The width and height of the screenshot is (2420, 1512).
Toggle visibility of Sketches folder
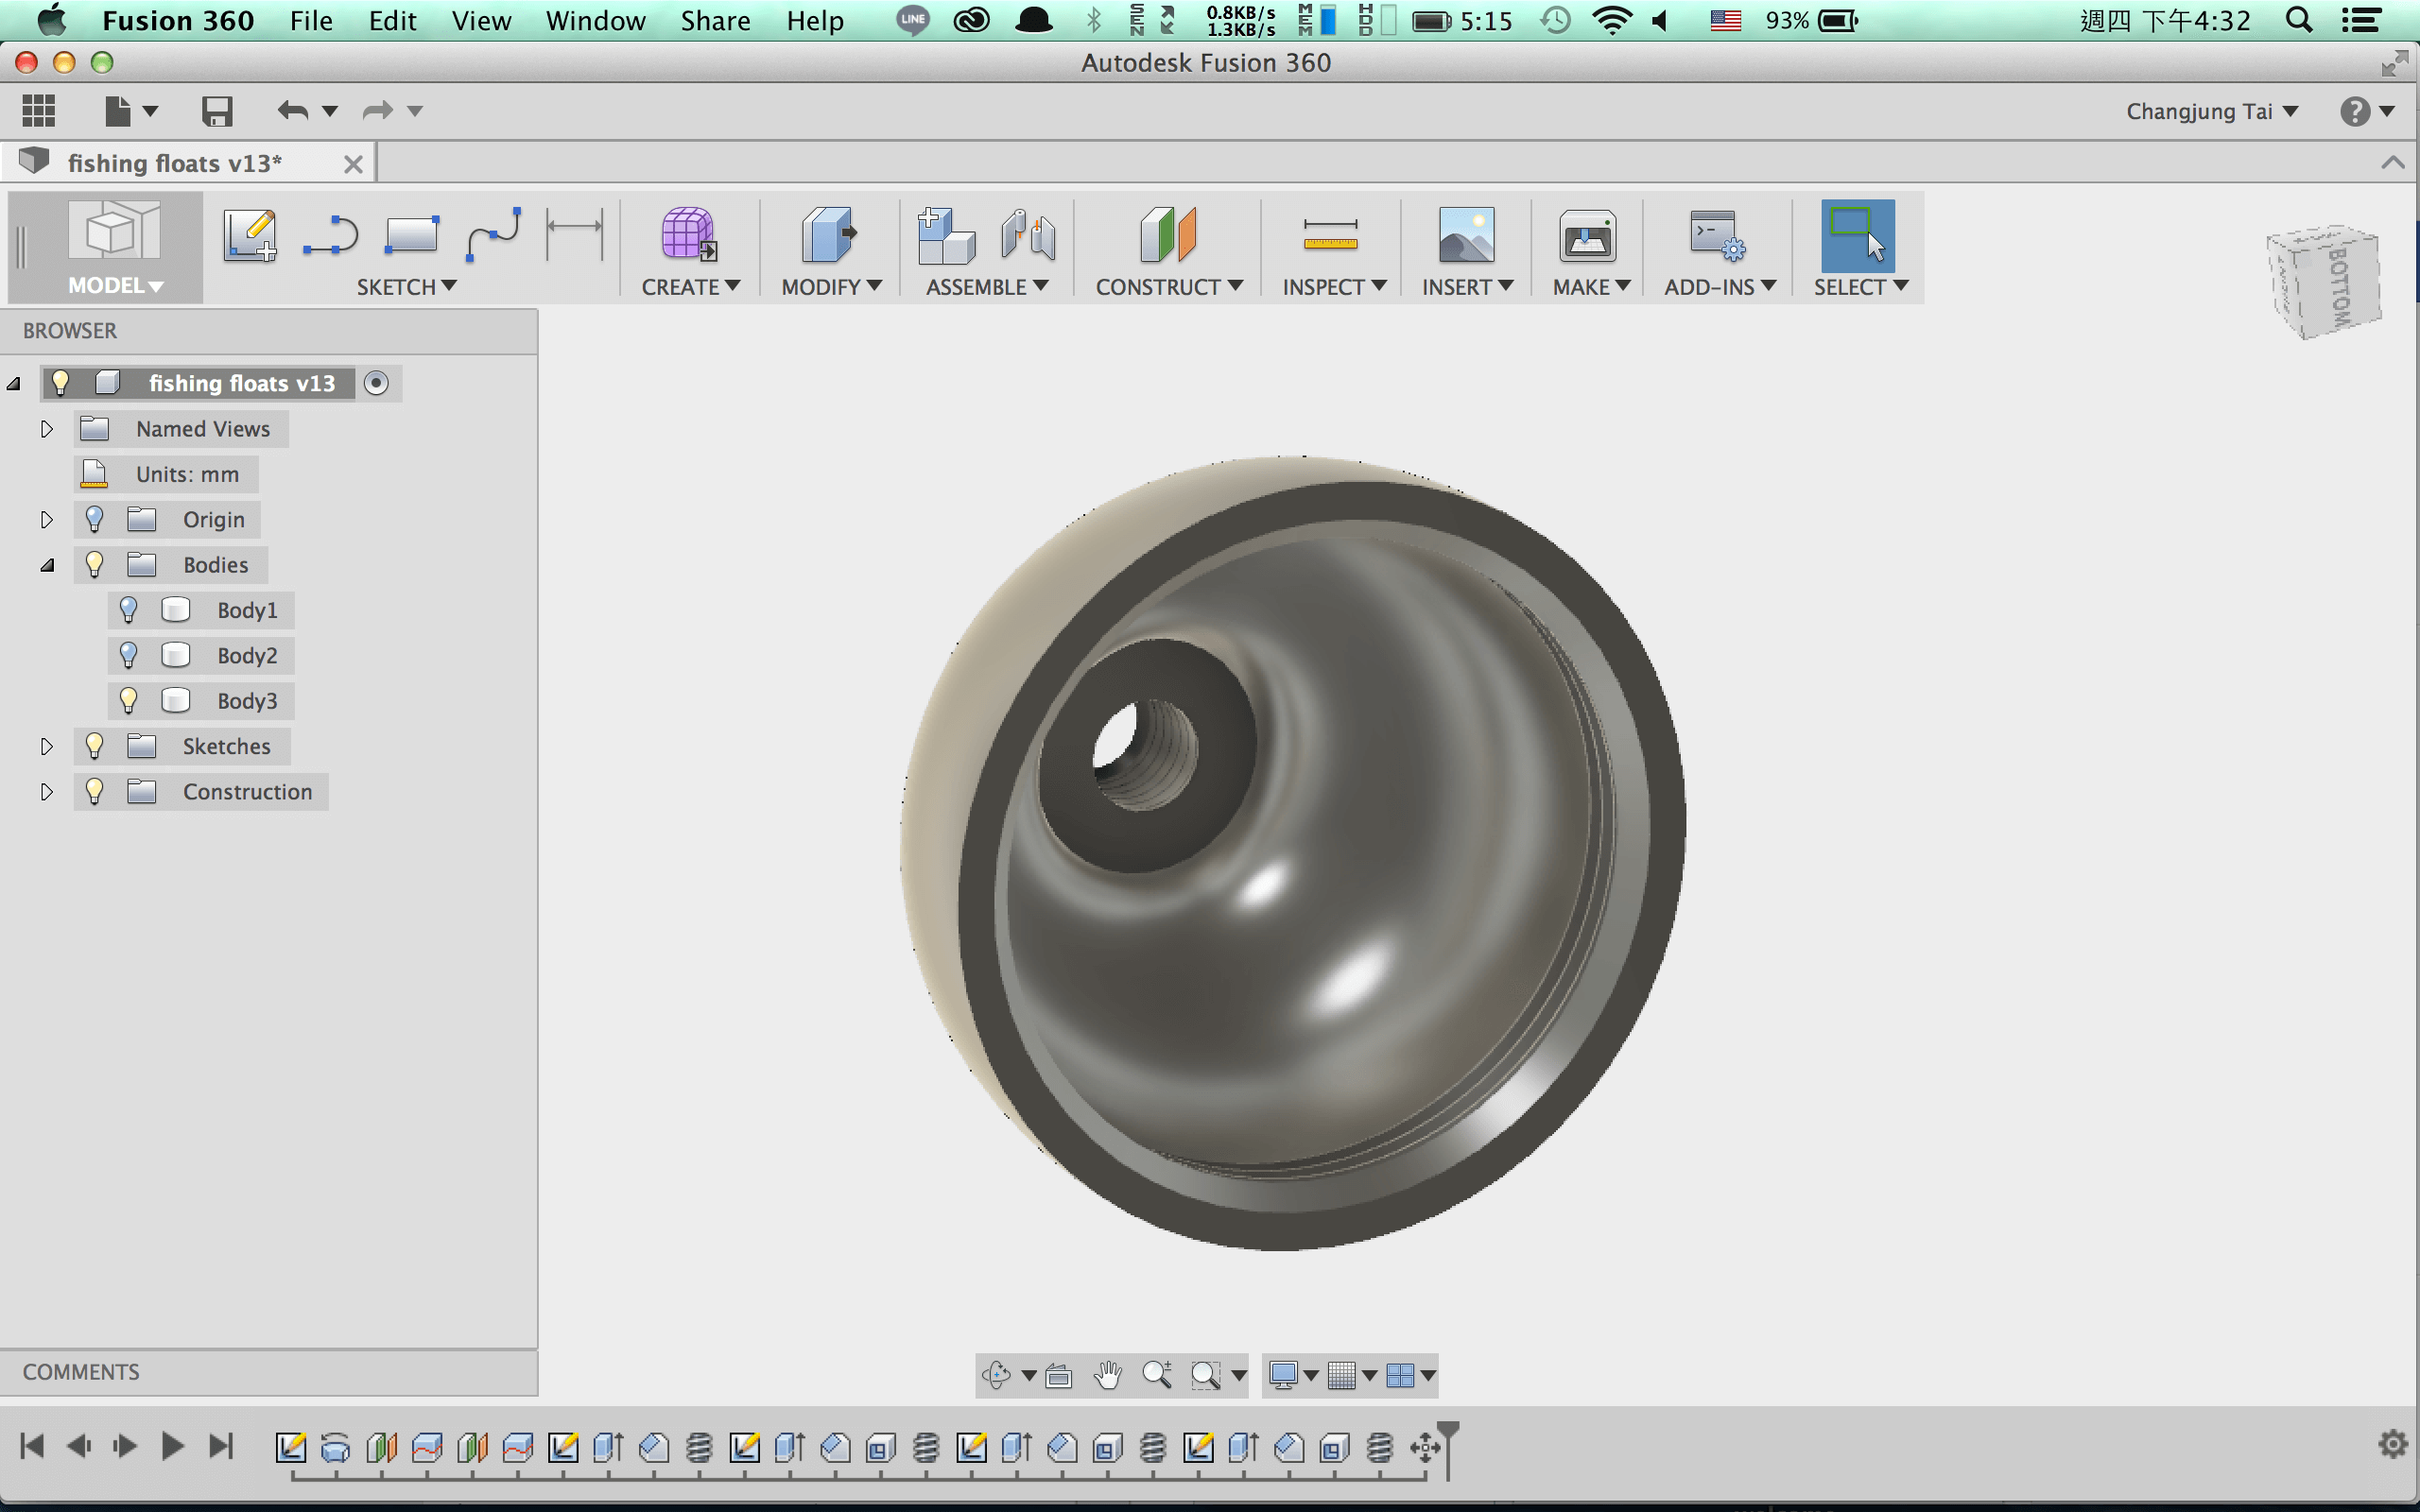pos(94,746)
